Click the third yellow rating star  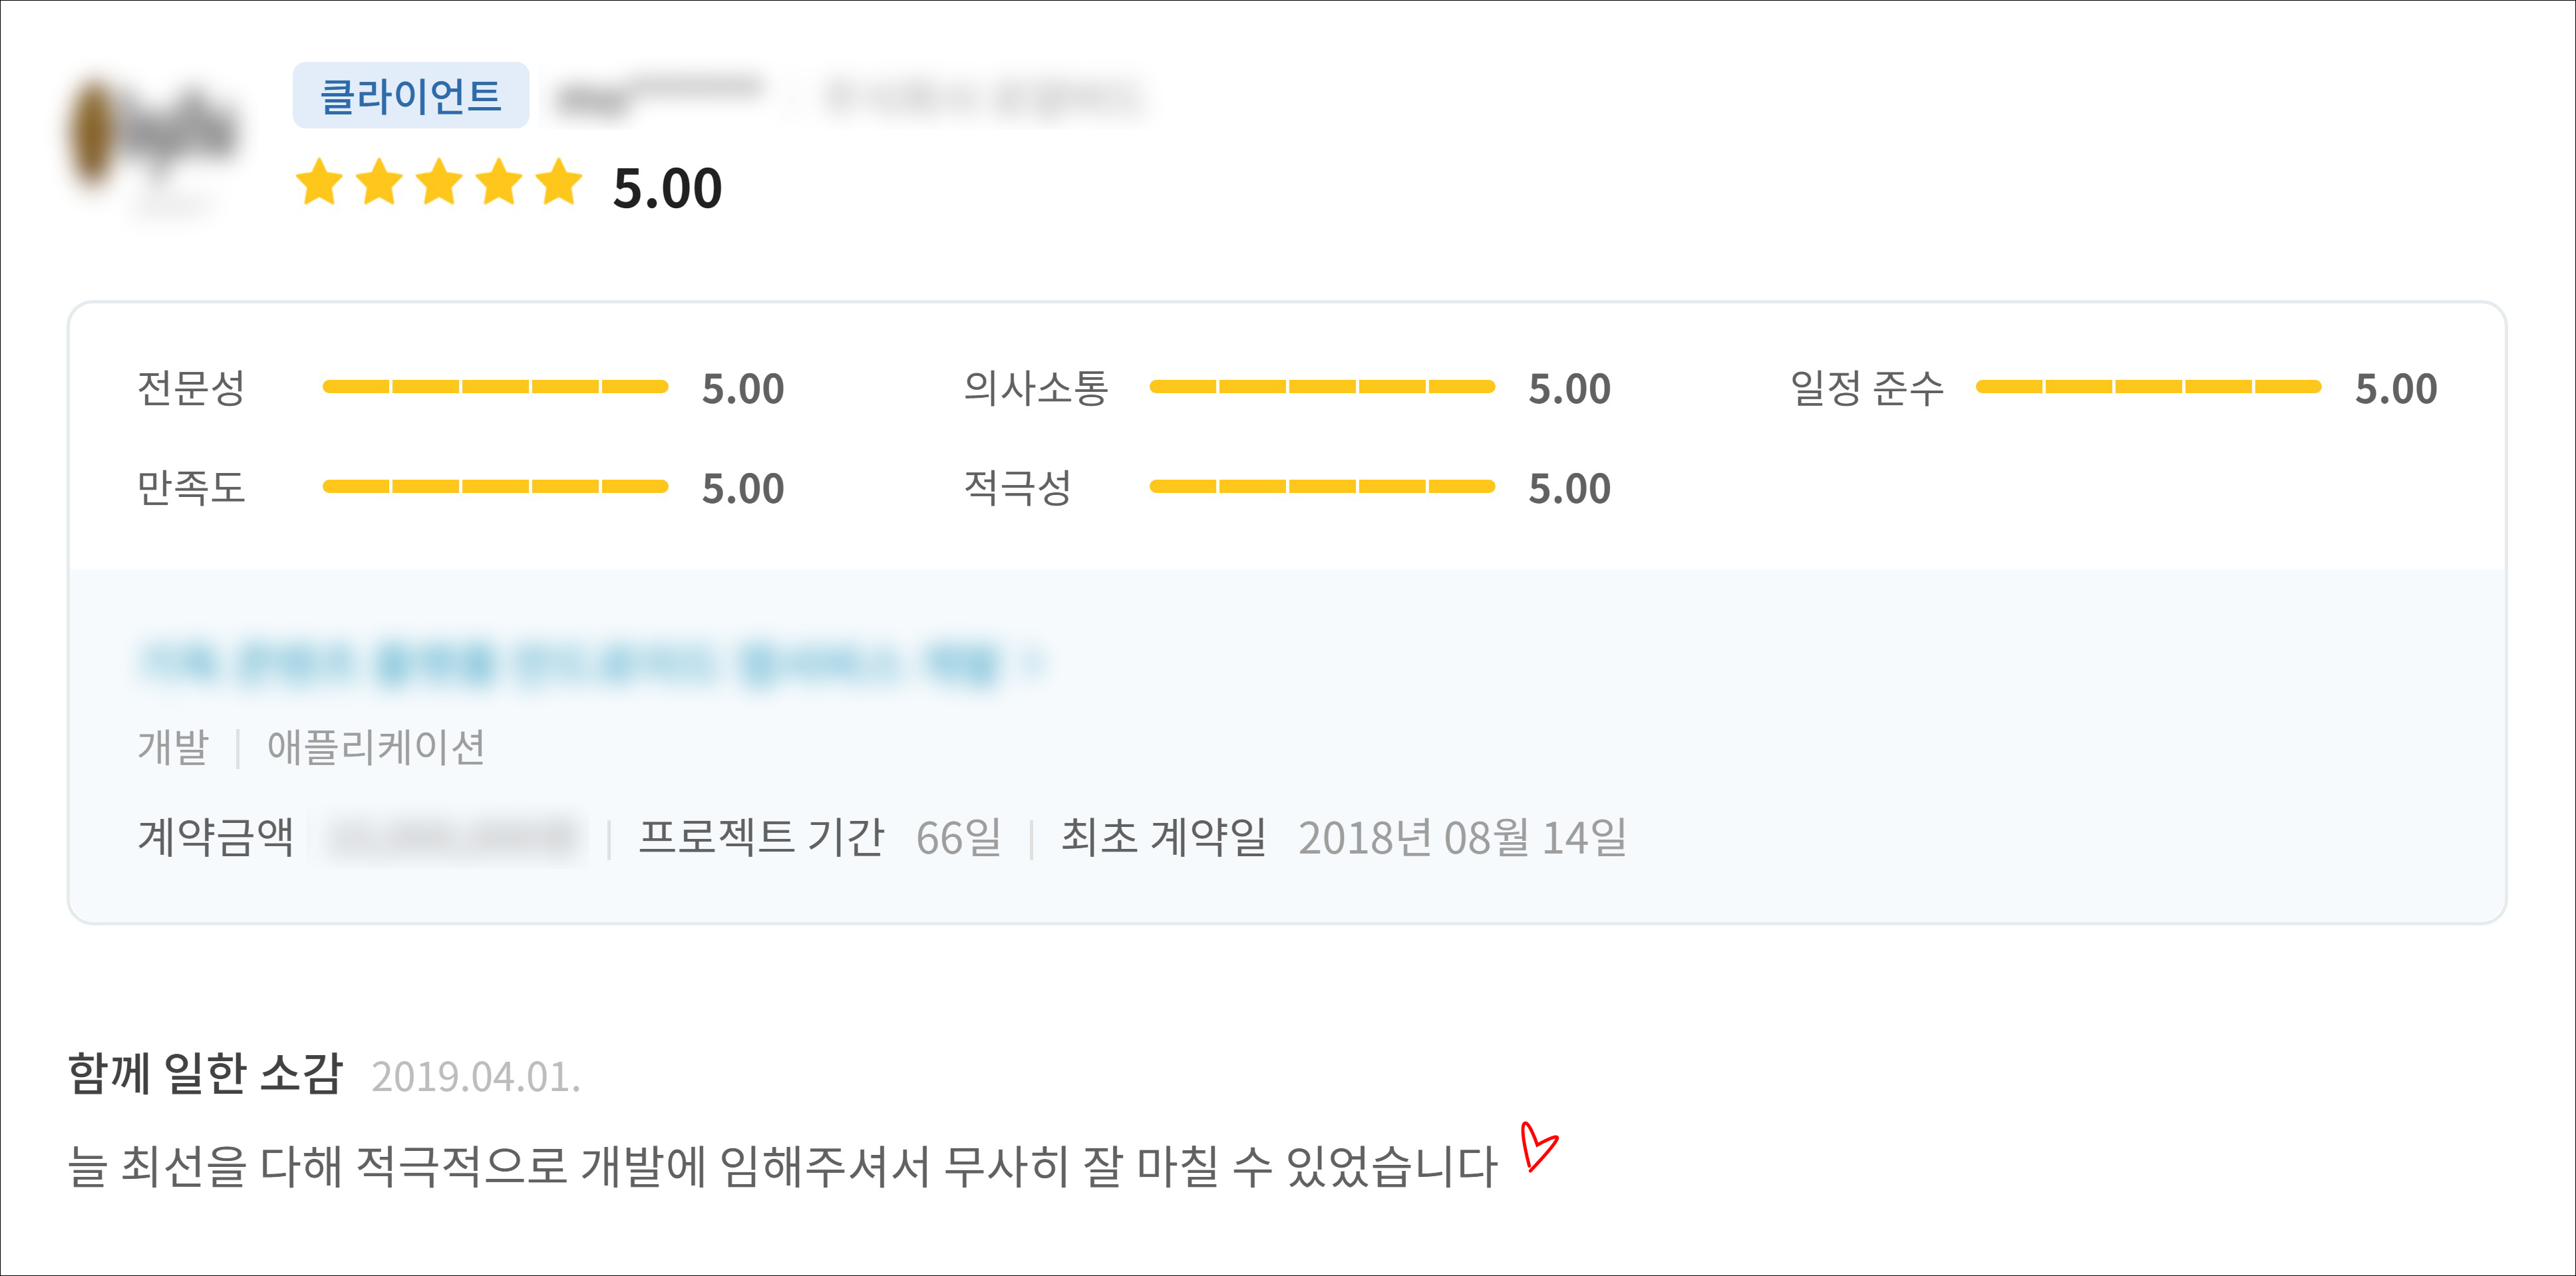click(440, 183)
